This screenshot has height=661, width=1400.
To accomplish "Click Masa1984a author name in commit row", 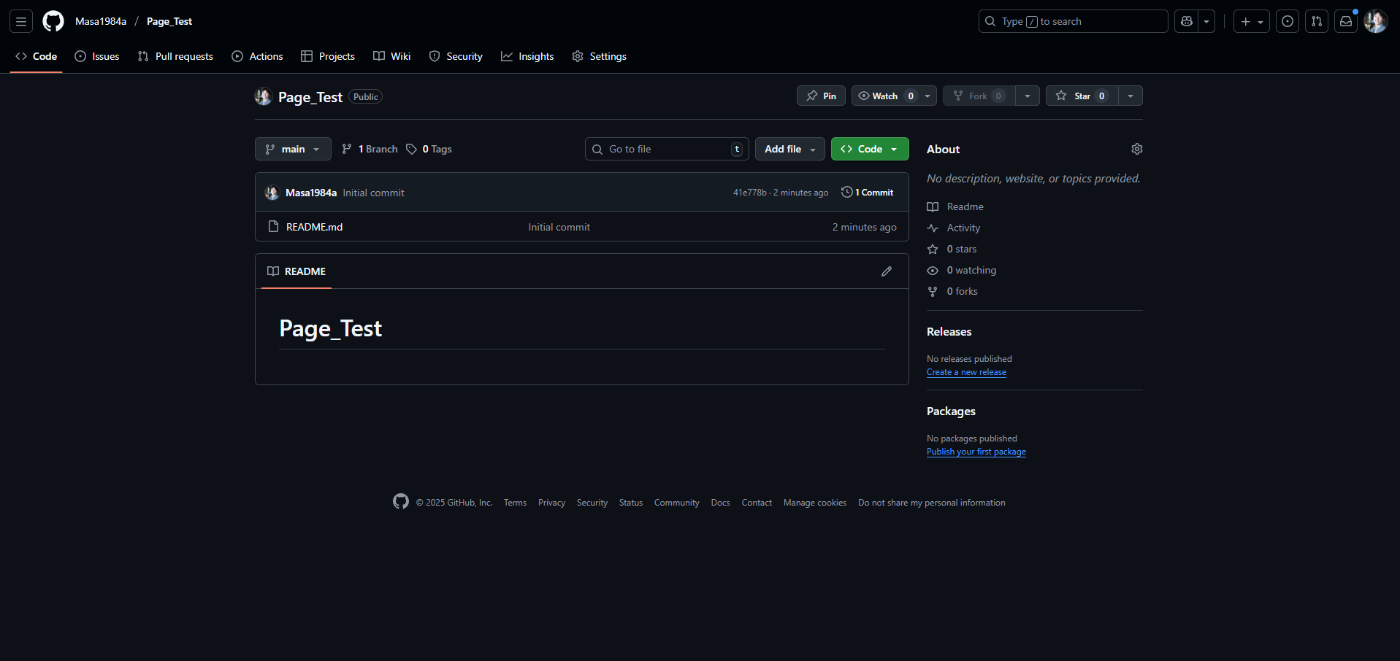I will click(x=311, y=192).
